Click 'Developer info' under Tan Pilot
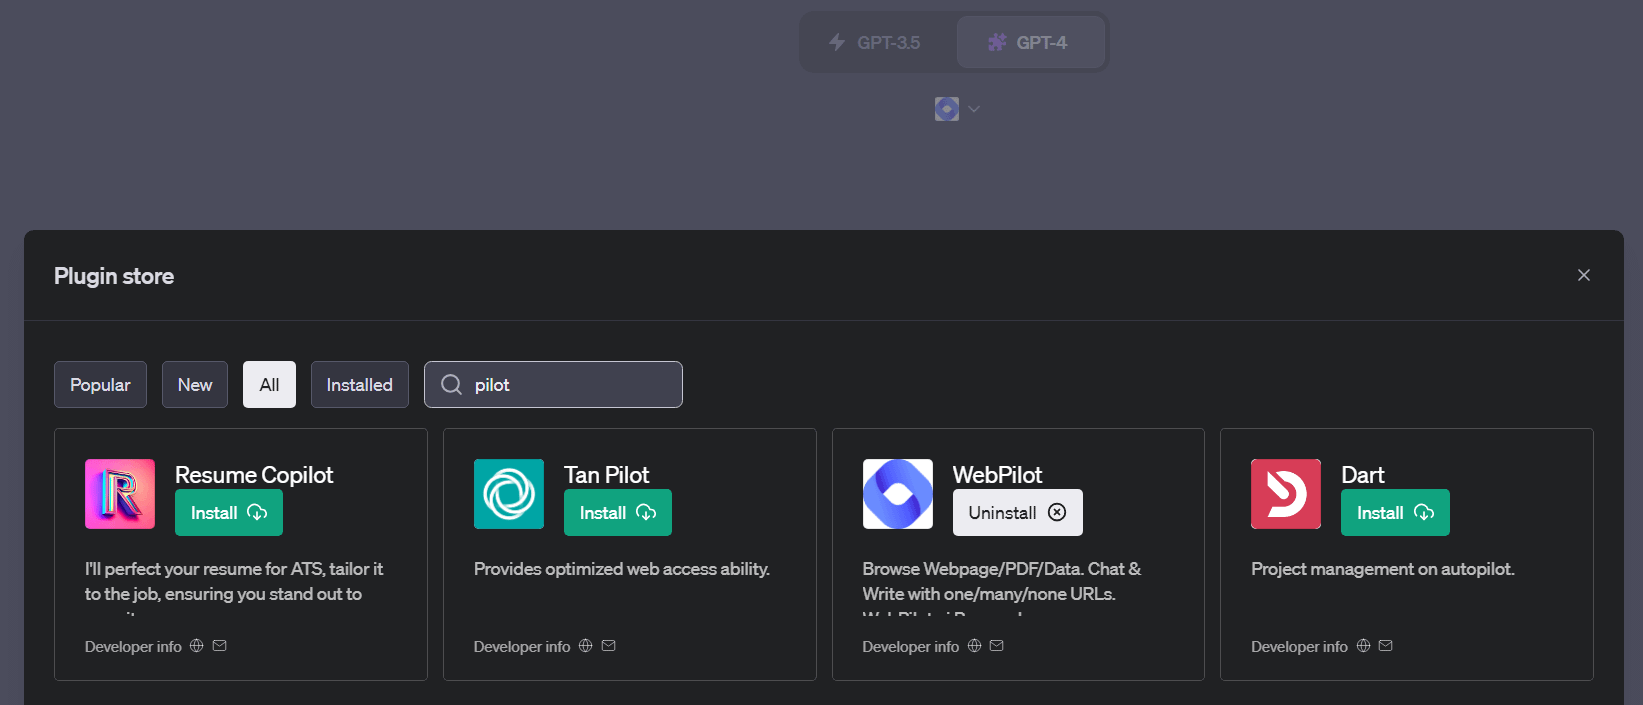 [522, 647]
